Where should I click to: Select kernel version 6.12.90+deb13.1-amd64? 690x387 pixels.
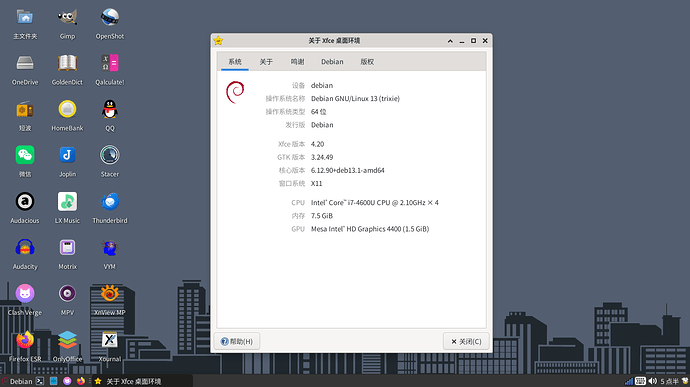click(348, 170)
